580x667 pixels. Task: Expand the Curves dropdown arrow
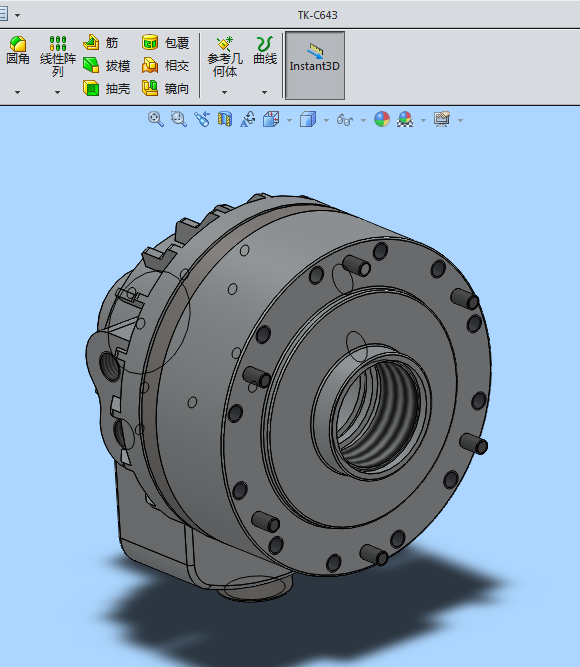point(264,92)
